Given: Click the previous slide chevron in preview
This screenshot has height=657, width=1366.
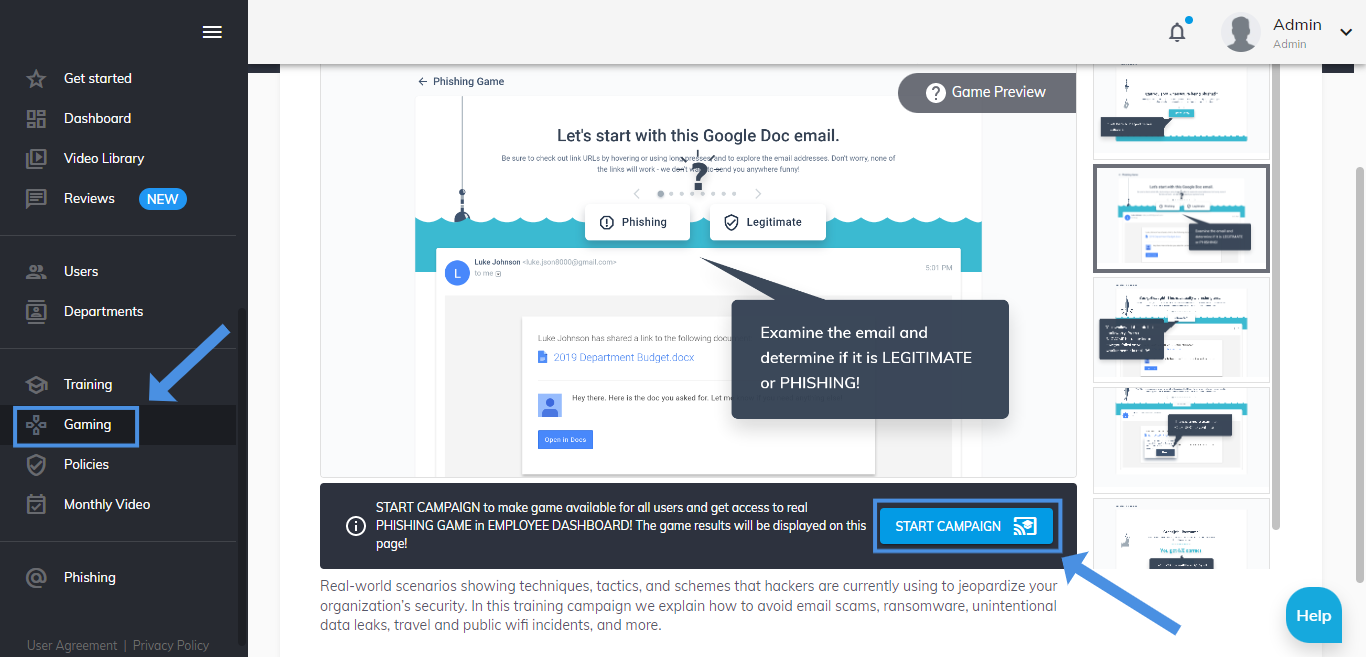Looking at the screenshot, I should coord(635,194).
